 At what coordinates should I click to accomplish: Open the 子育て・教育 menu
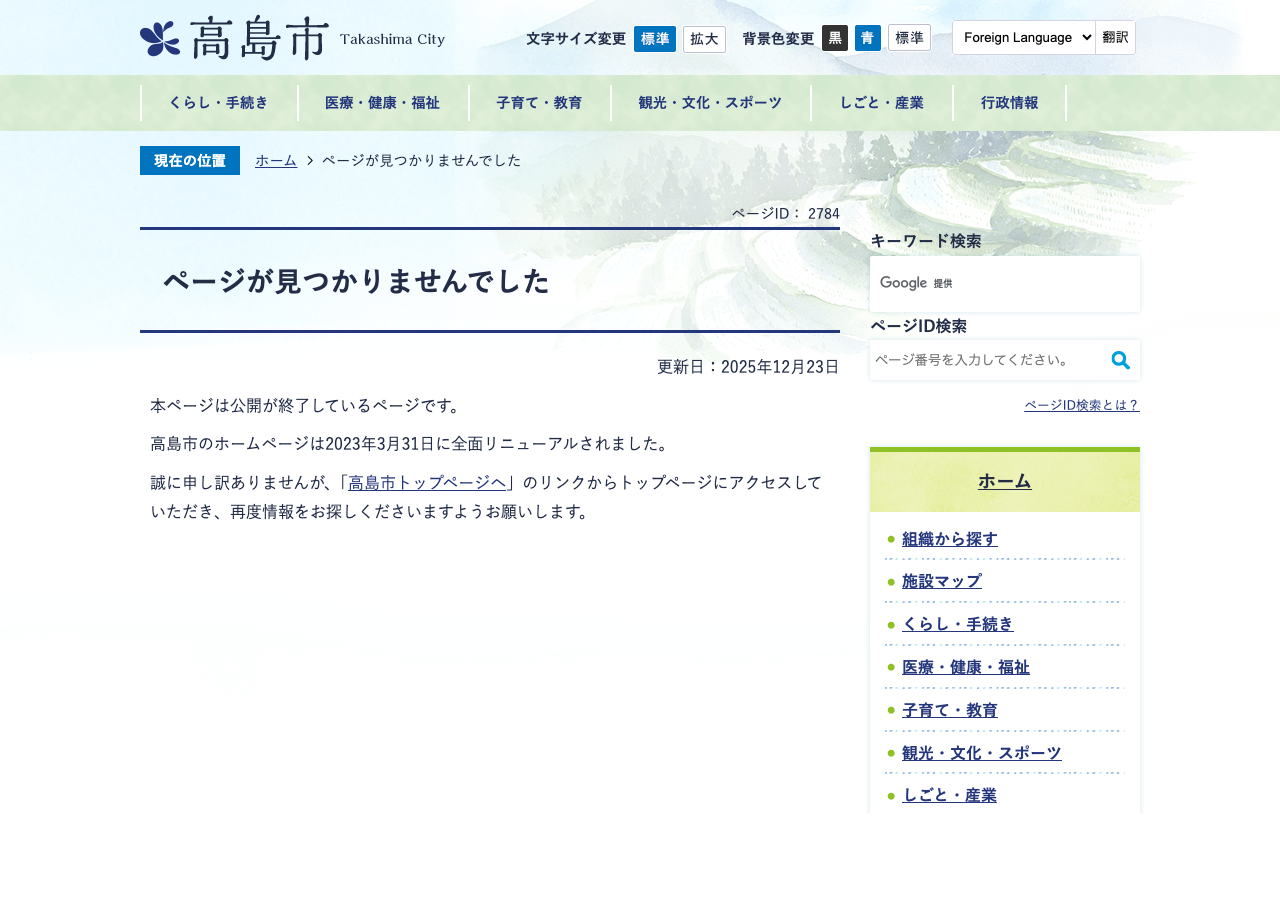pyautogui.click(x=540, y=103)
